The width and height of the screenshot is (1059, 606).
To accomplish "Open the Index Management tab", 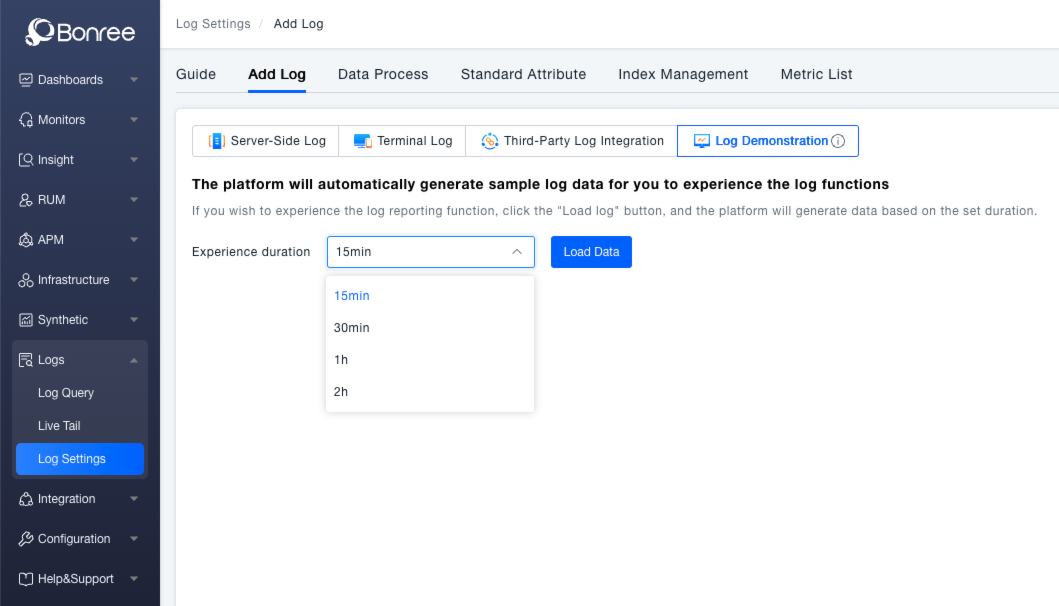I will (683, 74).
